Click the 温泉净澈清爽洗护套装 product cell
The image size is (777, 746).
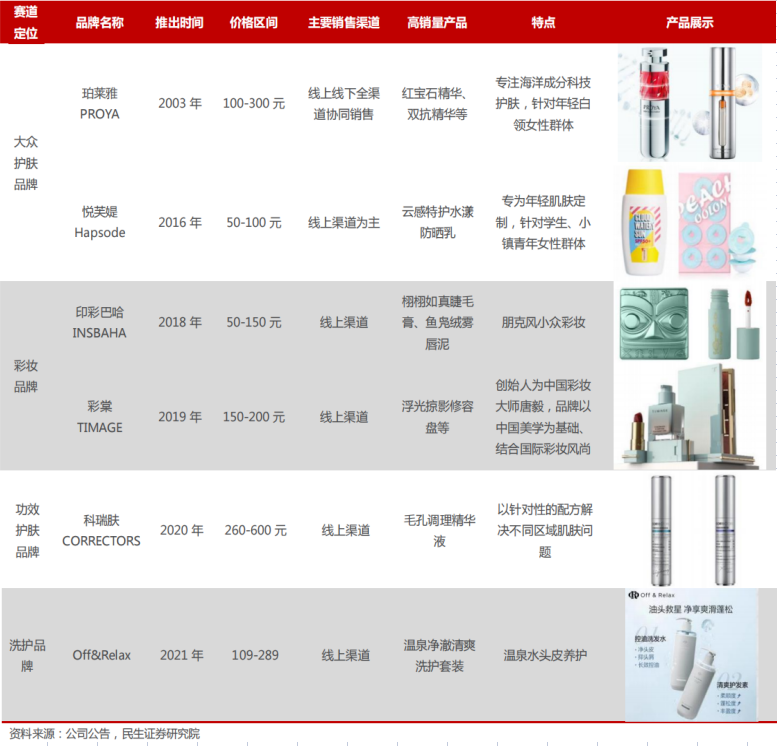tap(440, 655)
